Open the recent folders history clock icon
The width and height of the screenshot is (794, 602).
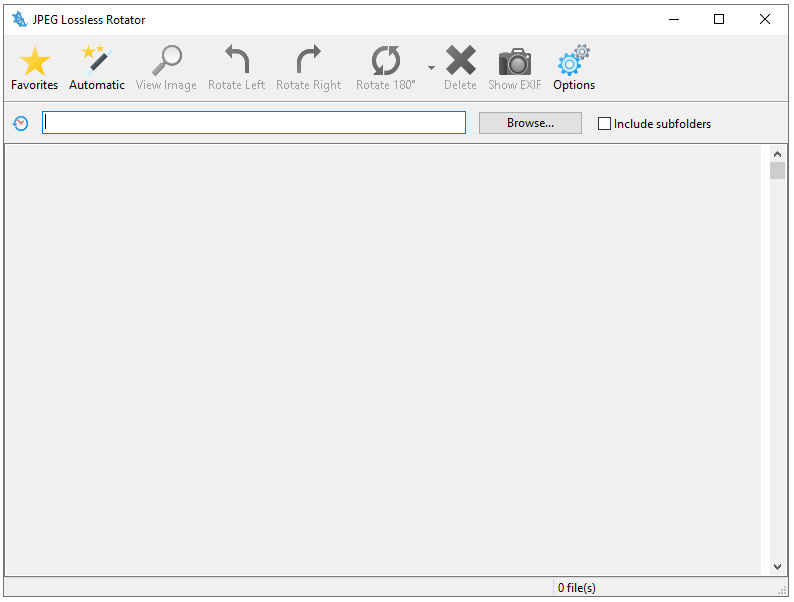point(21,124)
